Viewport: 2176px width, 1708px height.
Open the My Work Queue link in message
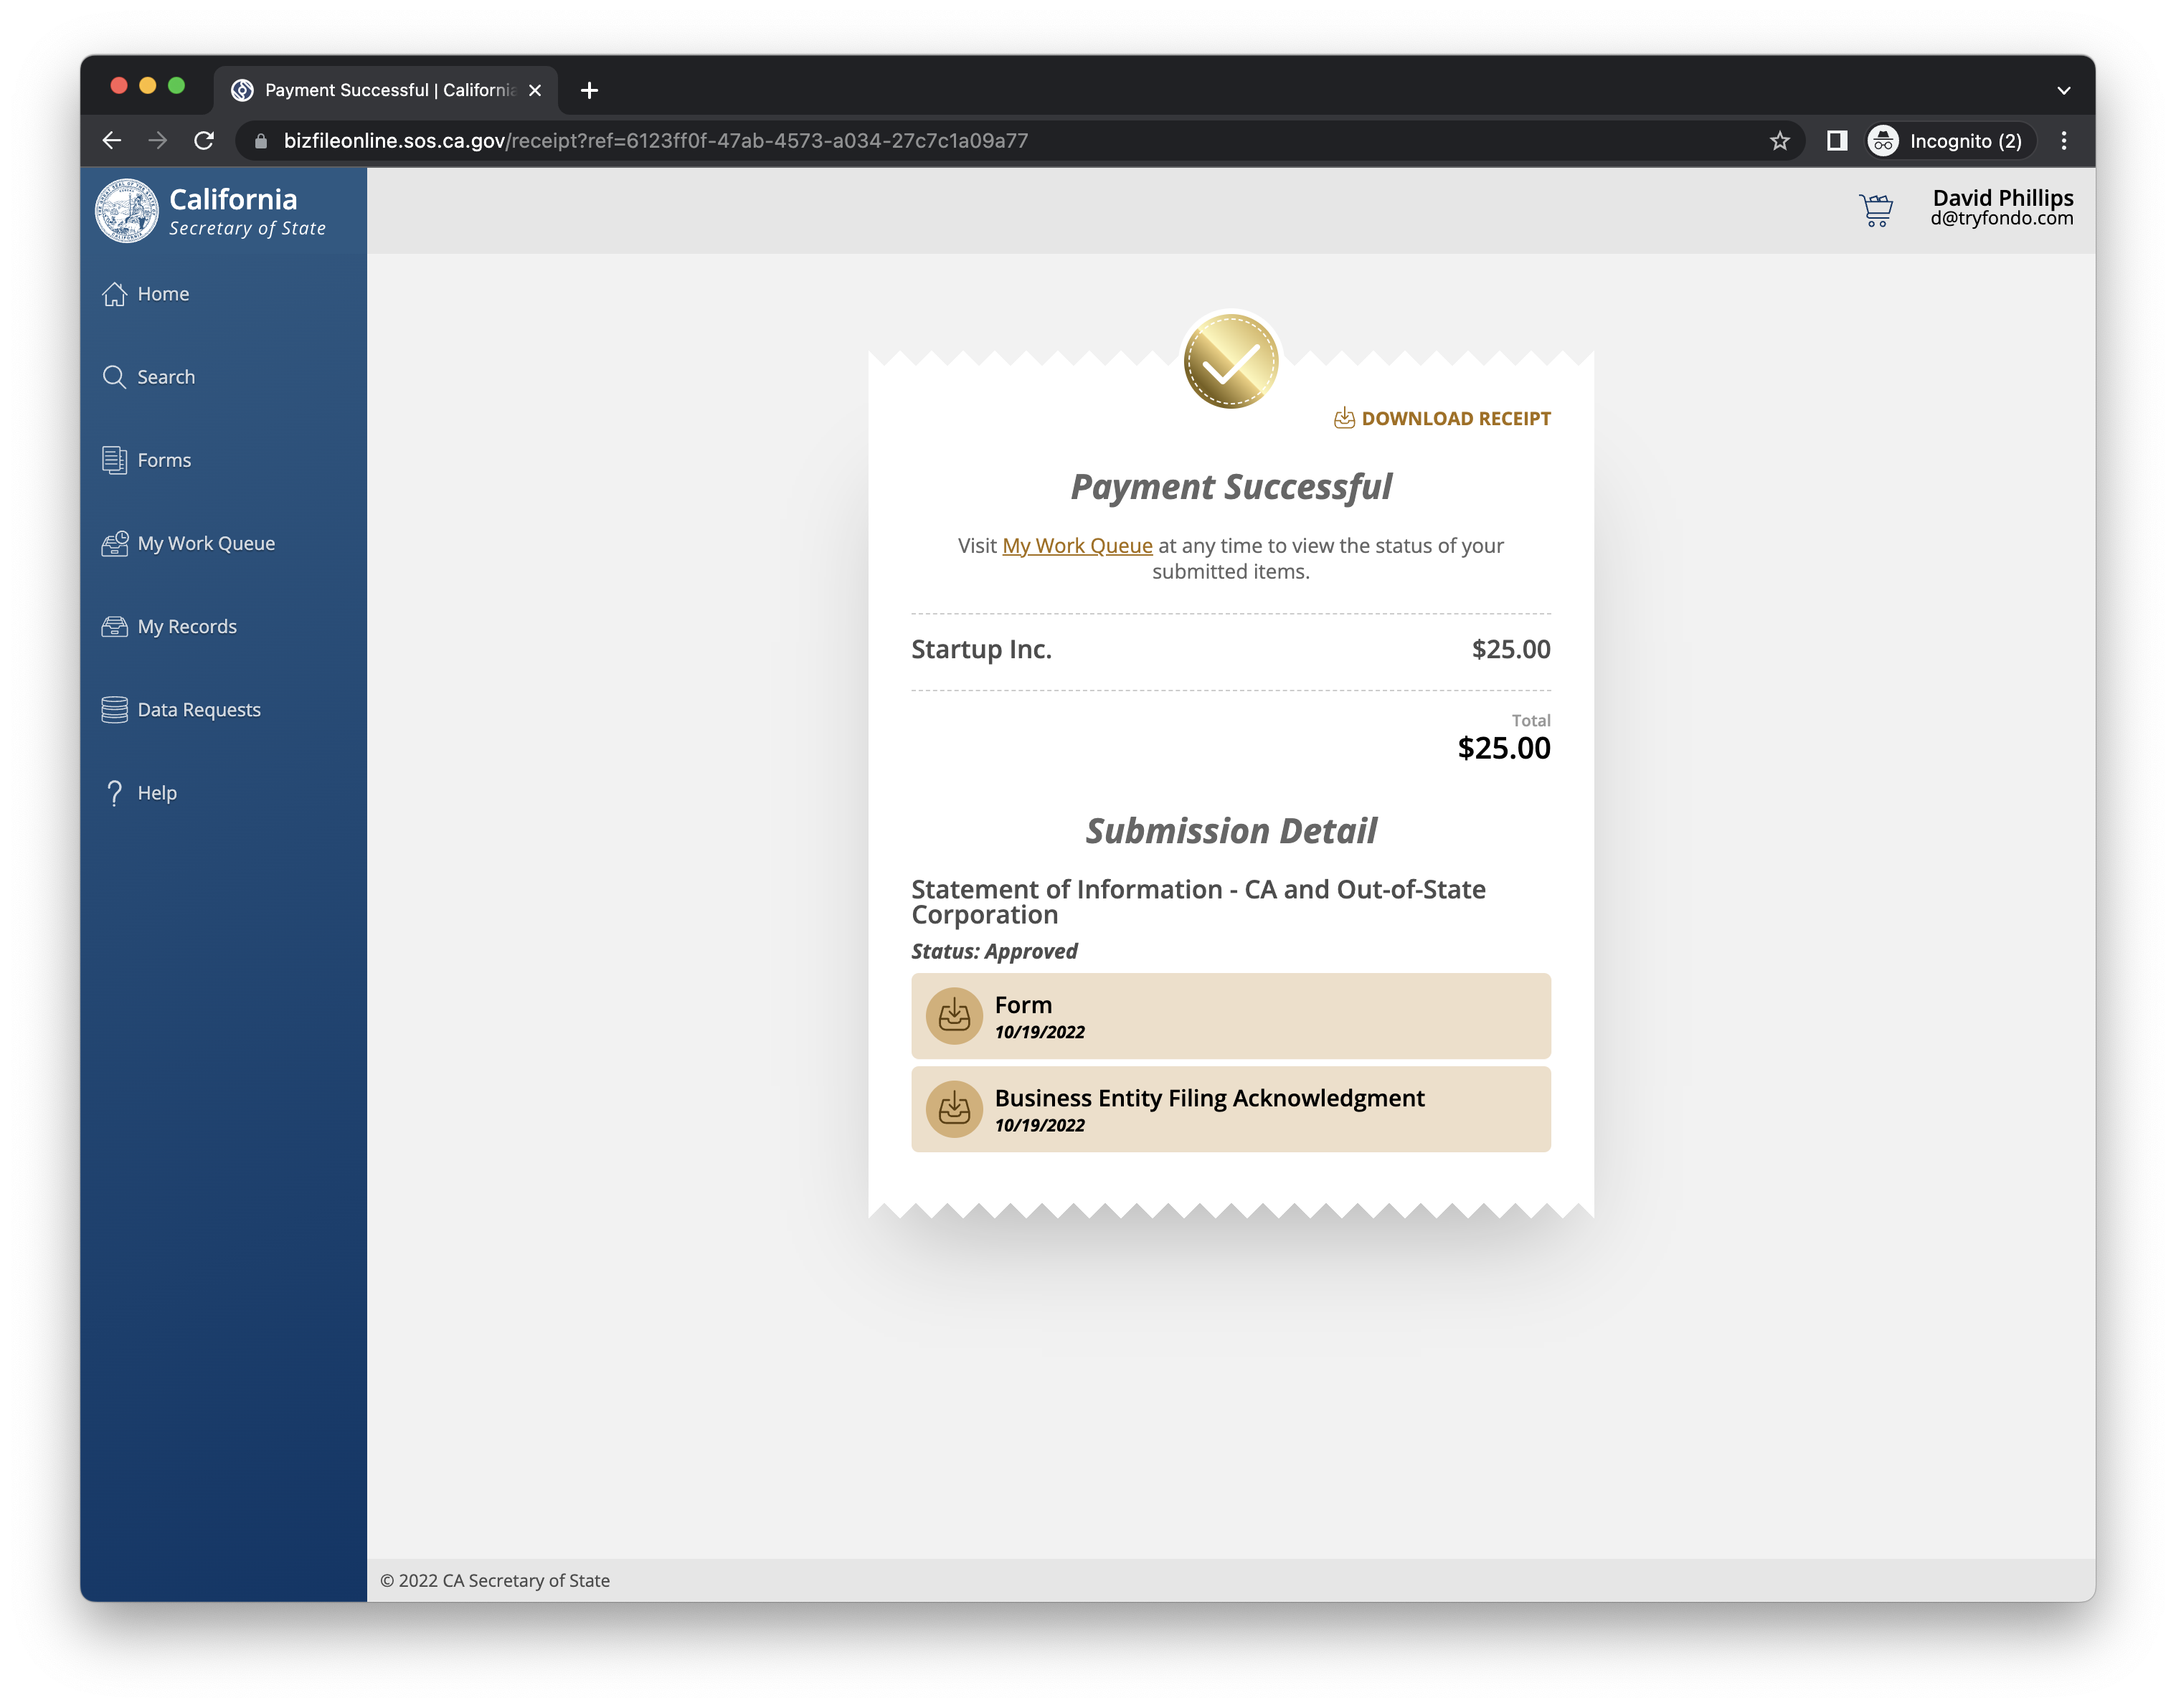pos(1077,546)
